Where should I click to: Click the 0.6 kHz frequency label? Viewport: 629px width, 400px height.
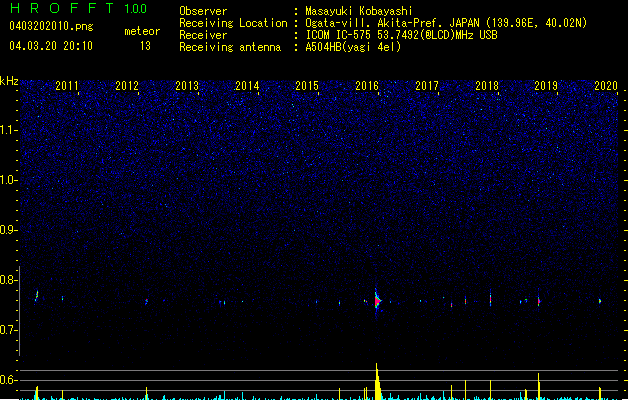pos(9,380)
